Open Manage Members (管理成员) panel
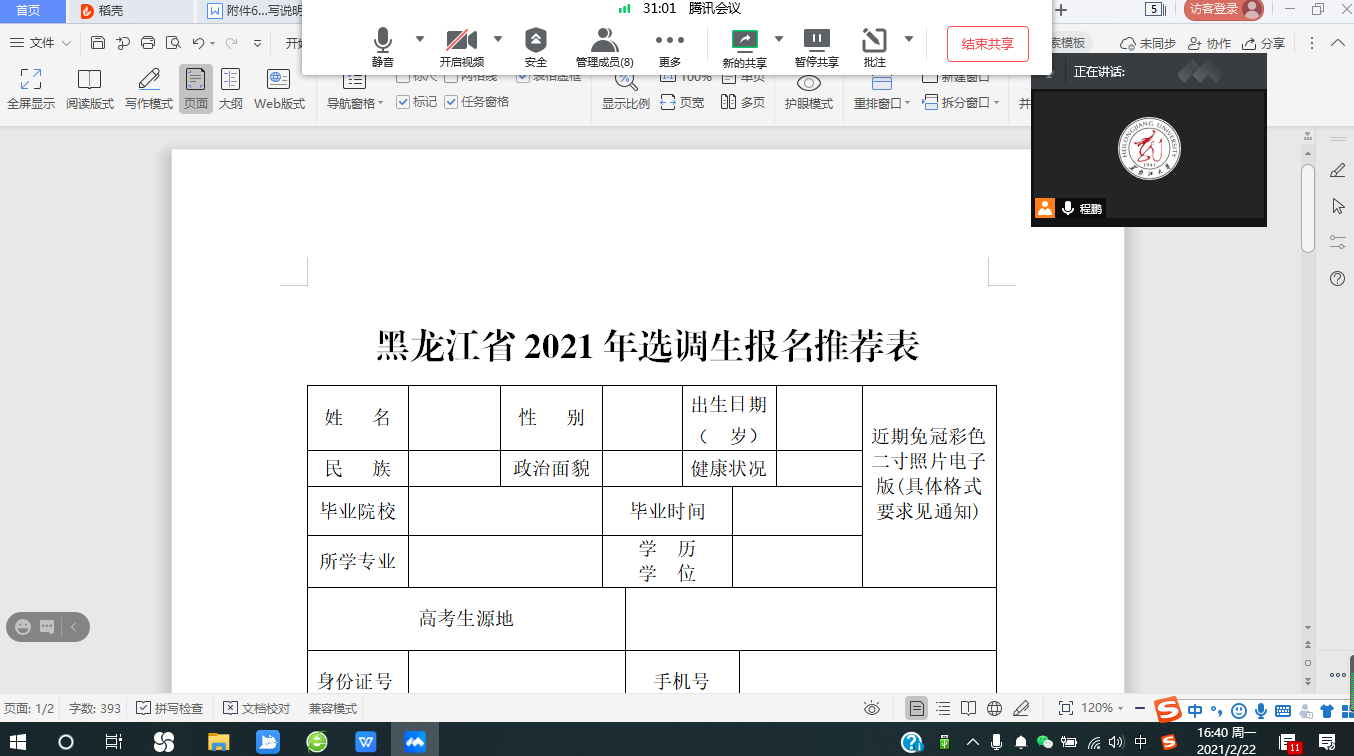 [x=604, y=47]
